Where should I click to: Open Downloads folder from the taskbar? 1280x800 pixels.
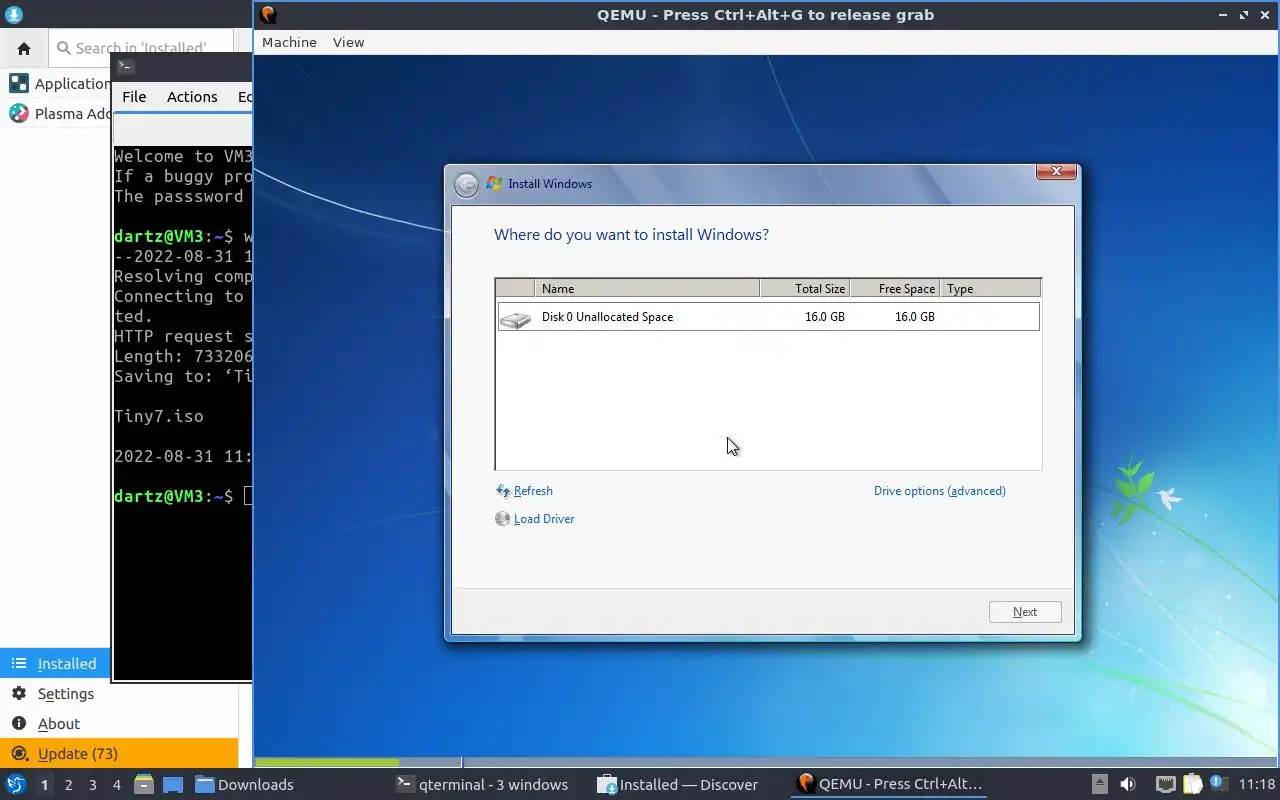coord(244,785)
